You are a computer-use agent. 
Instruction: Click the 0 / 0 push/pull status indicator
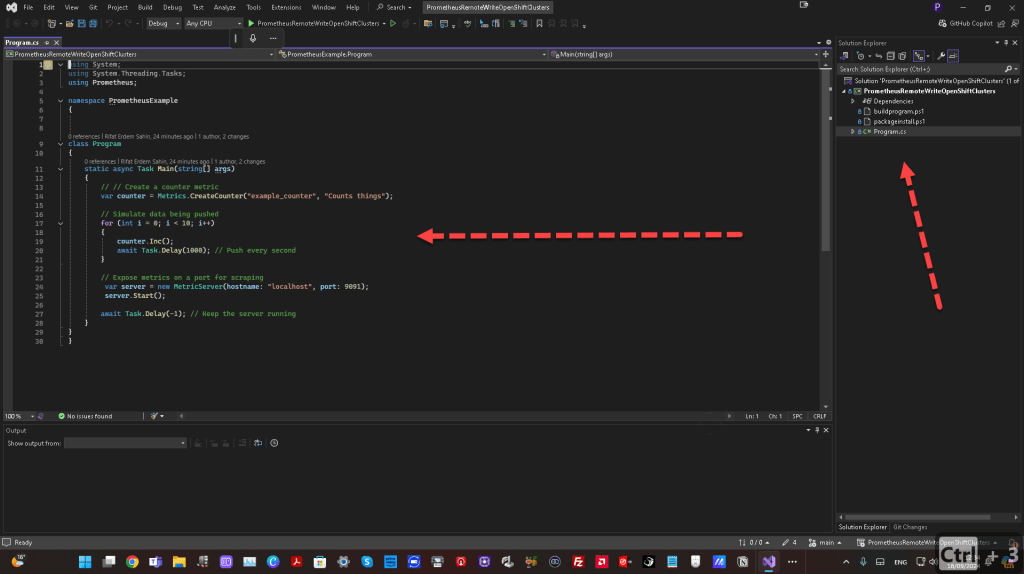[754, 543]
